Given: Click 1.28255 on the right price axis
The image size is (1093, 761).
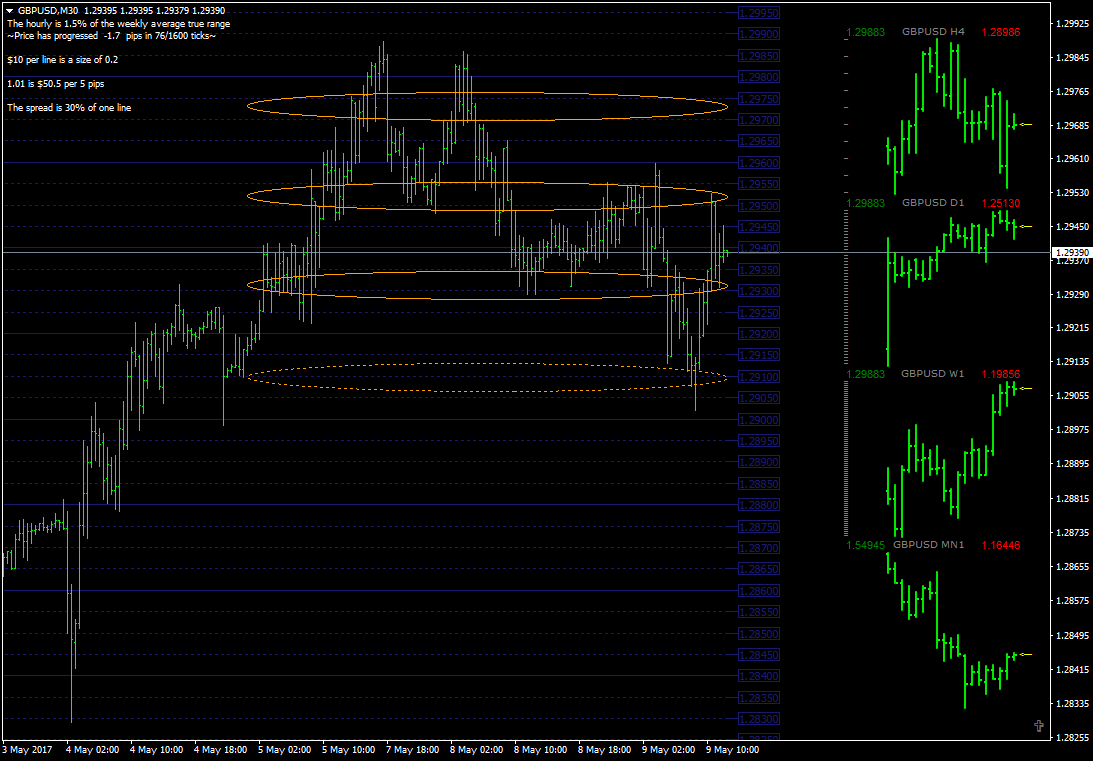Looking at the screenshot, I should [x=1072, y=737].
